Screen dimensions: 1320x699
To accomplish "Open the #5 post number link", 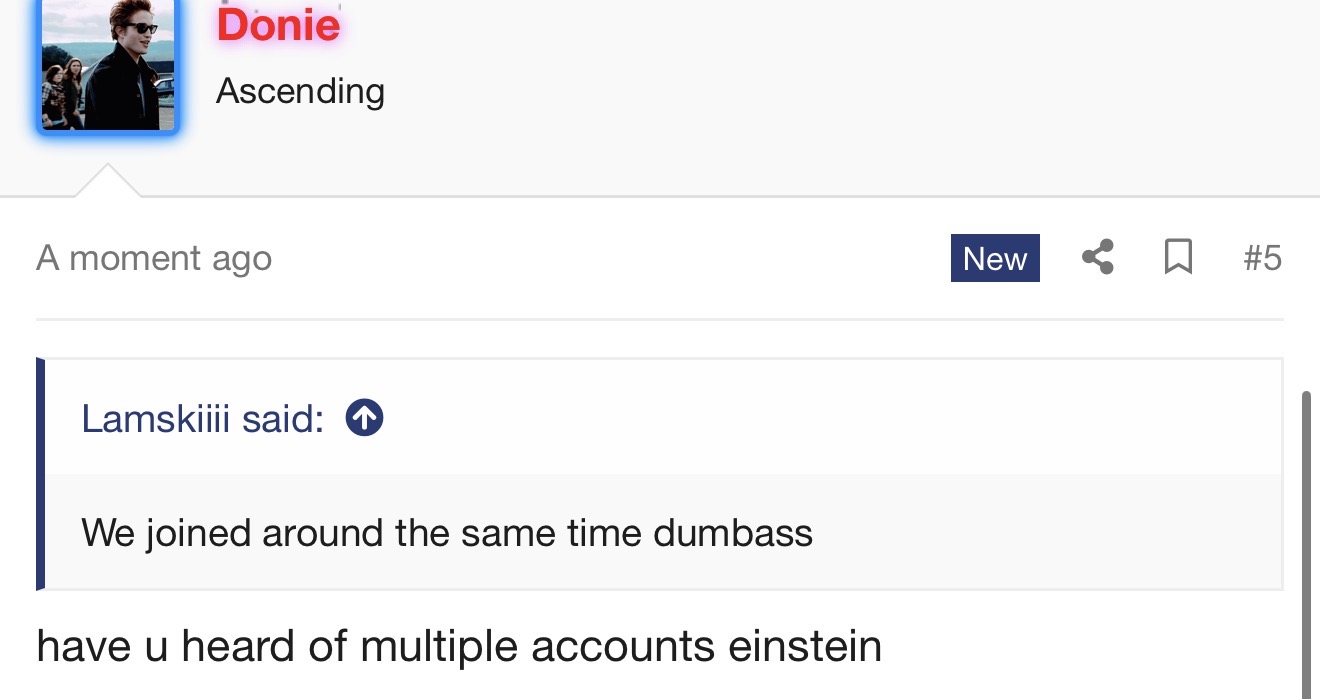I will pyautogui.click(x=1262, y=258).
